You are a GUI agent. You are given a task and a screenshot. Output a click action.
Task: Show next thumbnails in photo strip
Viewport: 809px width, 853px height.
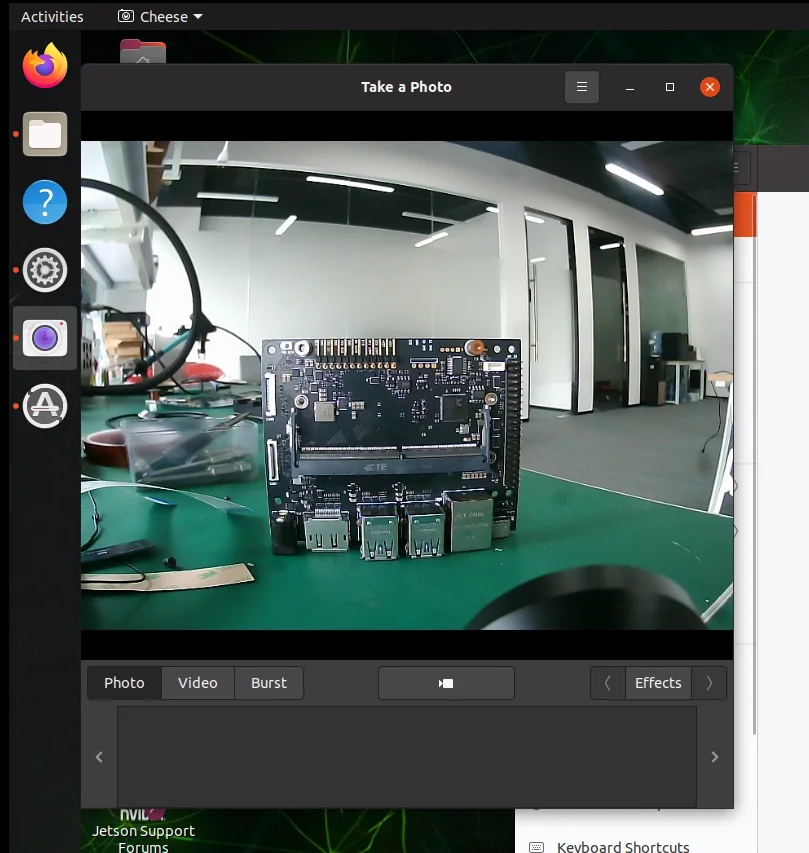pyautogui.click(x=715, y=757)
